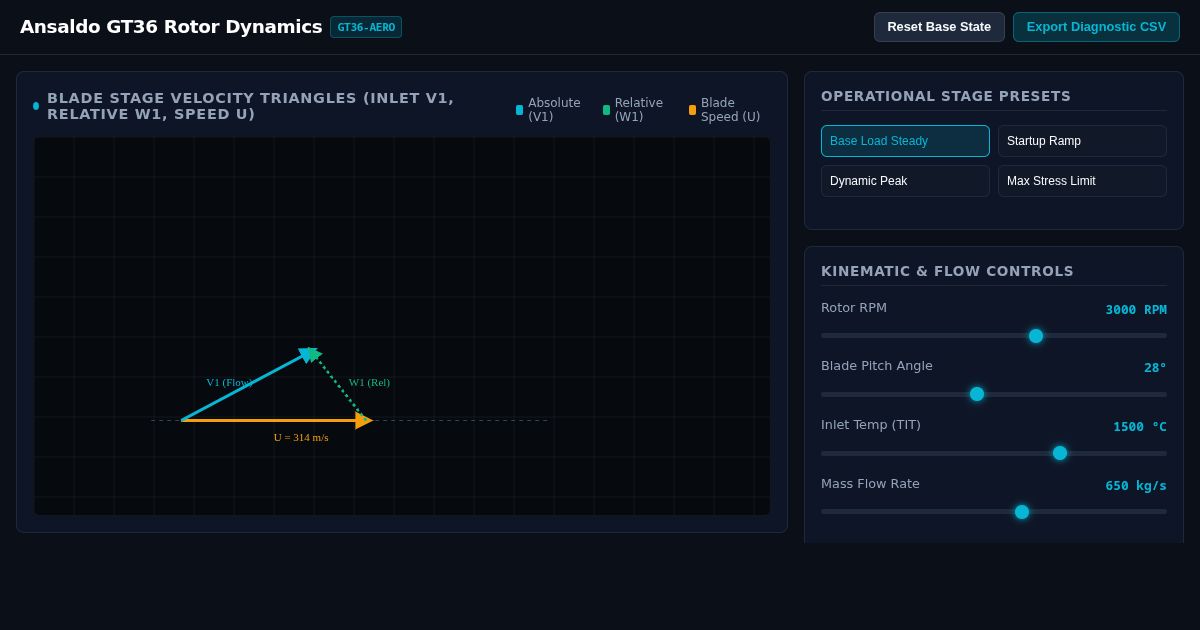Click the Relative (W1) legend swatch
The image size is (1200, 630).
[606, 110]
